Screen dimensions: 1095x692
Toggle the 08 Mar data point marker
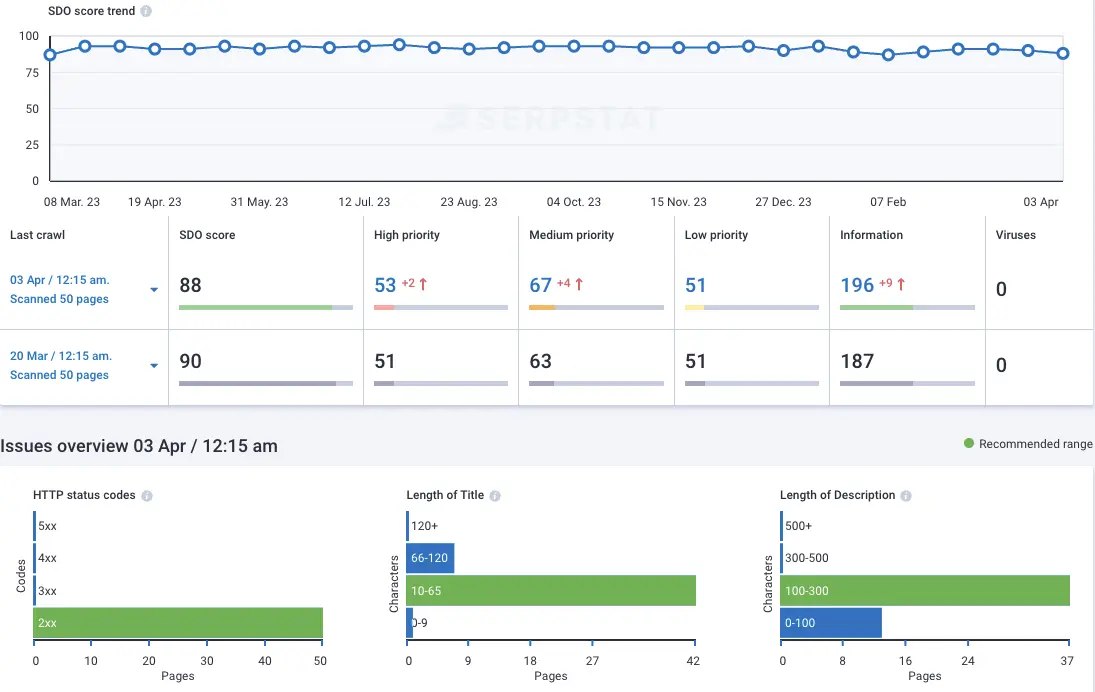click(x=50, y=54)
